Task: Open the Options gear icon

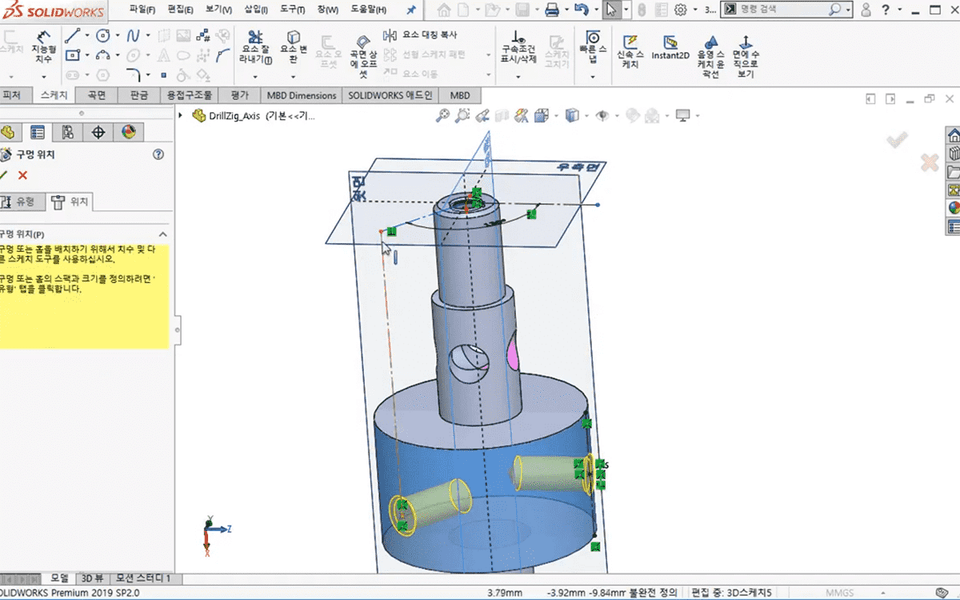Action: [680, 10]
